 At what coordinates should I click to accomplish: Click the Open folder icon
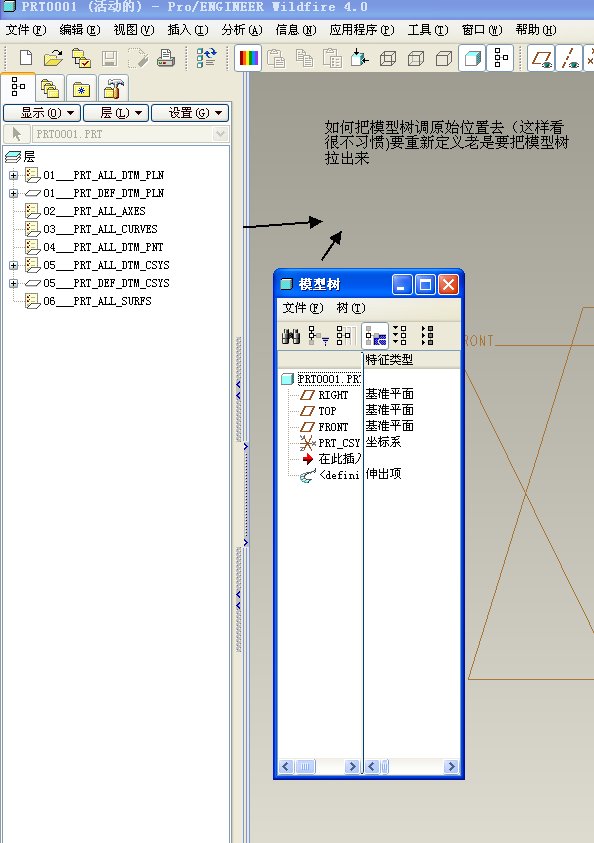(53, 58)
